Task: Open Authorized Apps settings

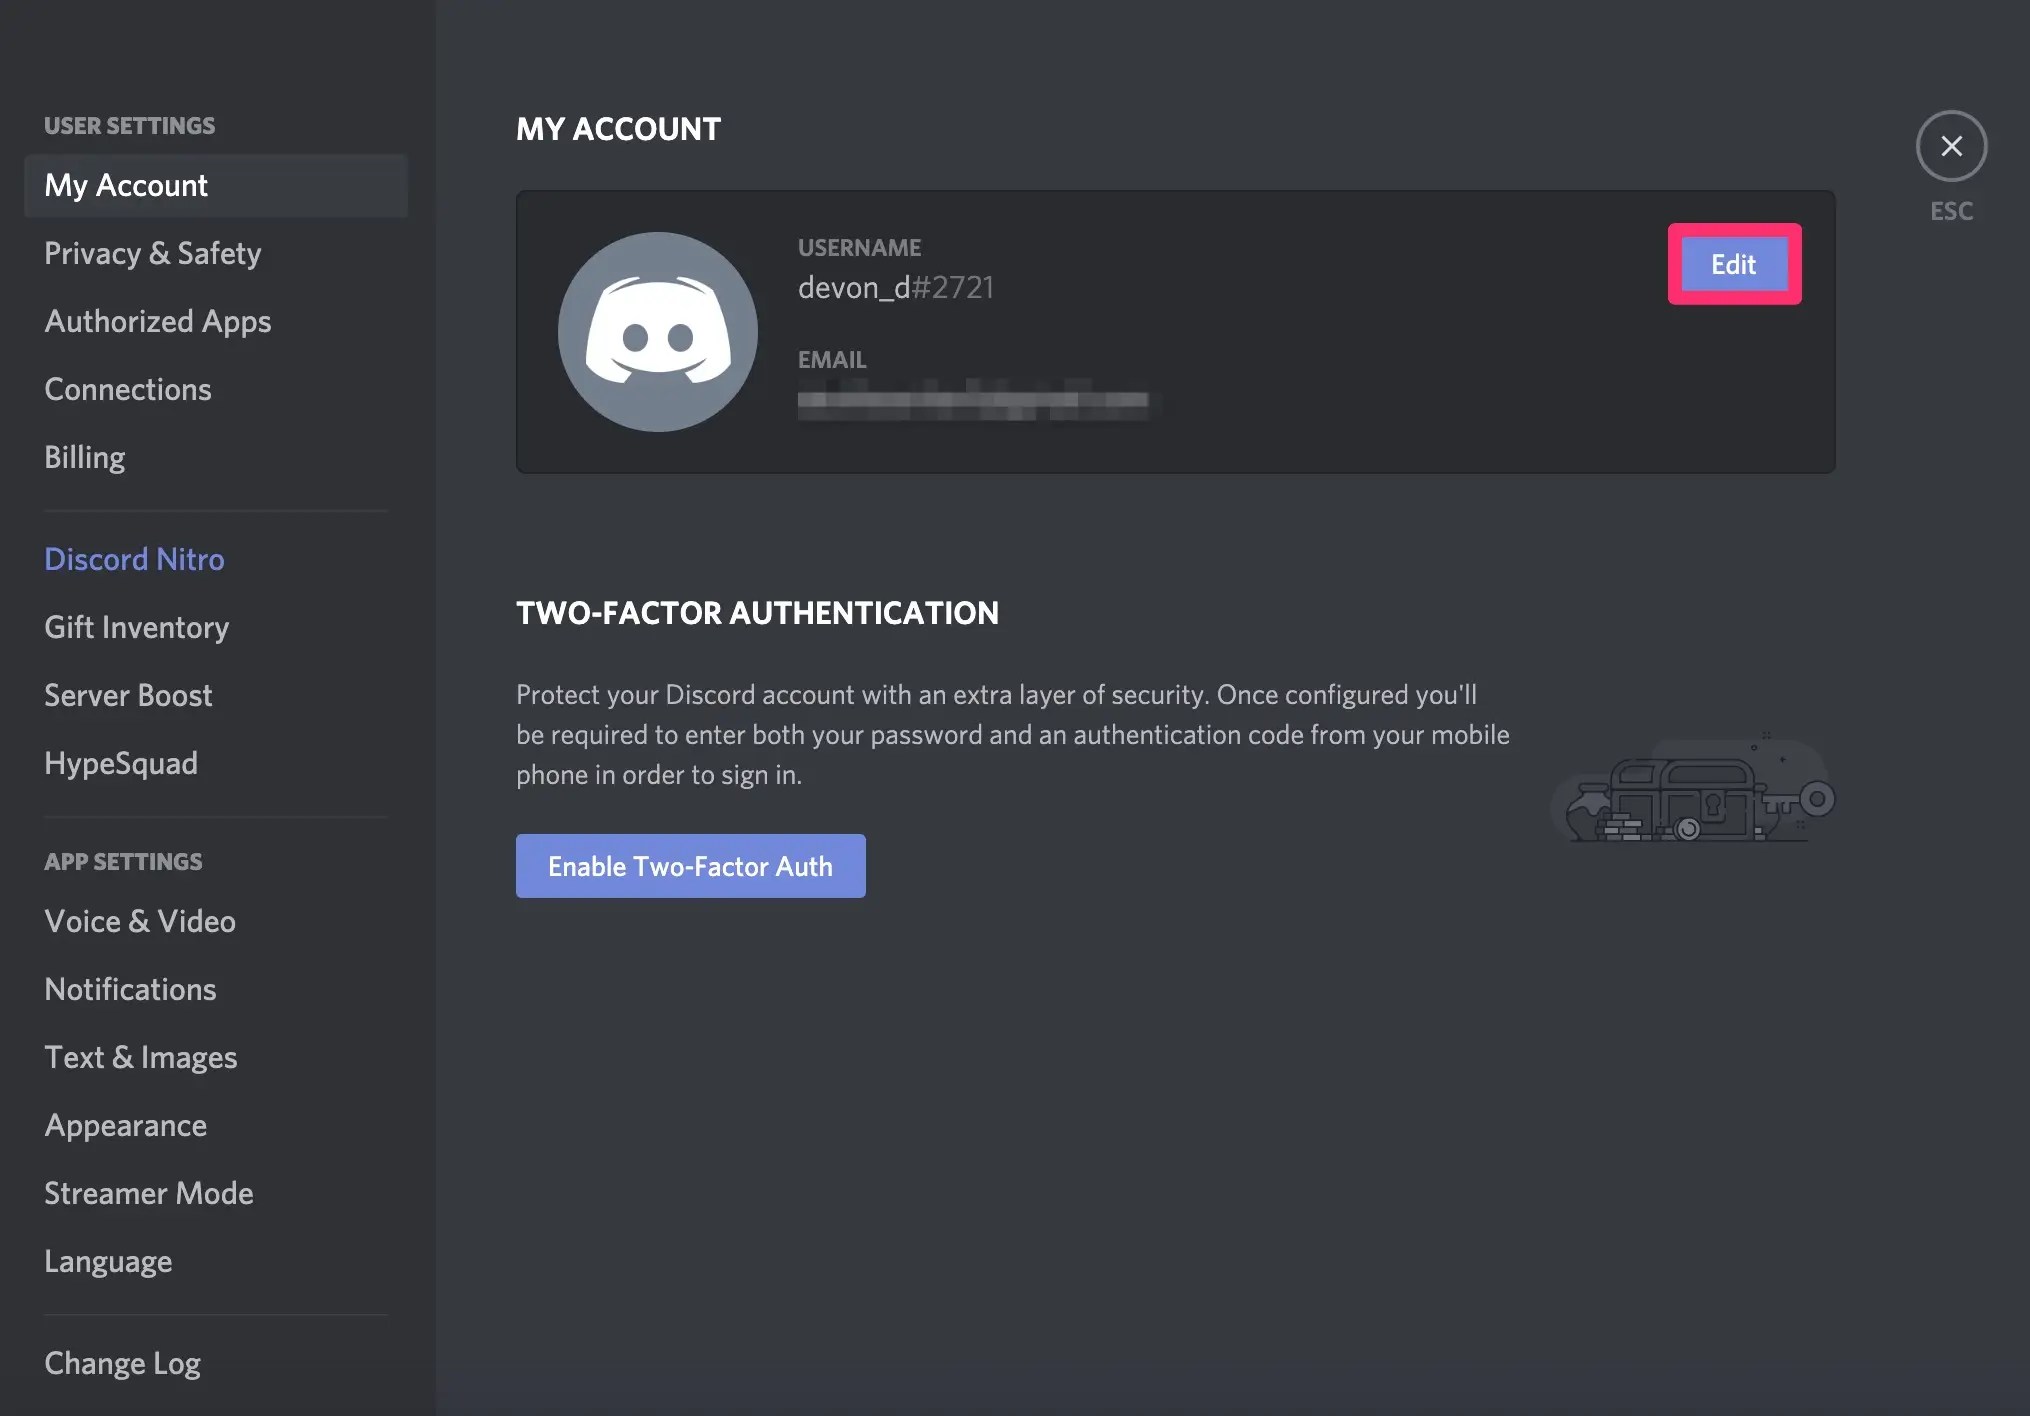Action: point(157,321)
